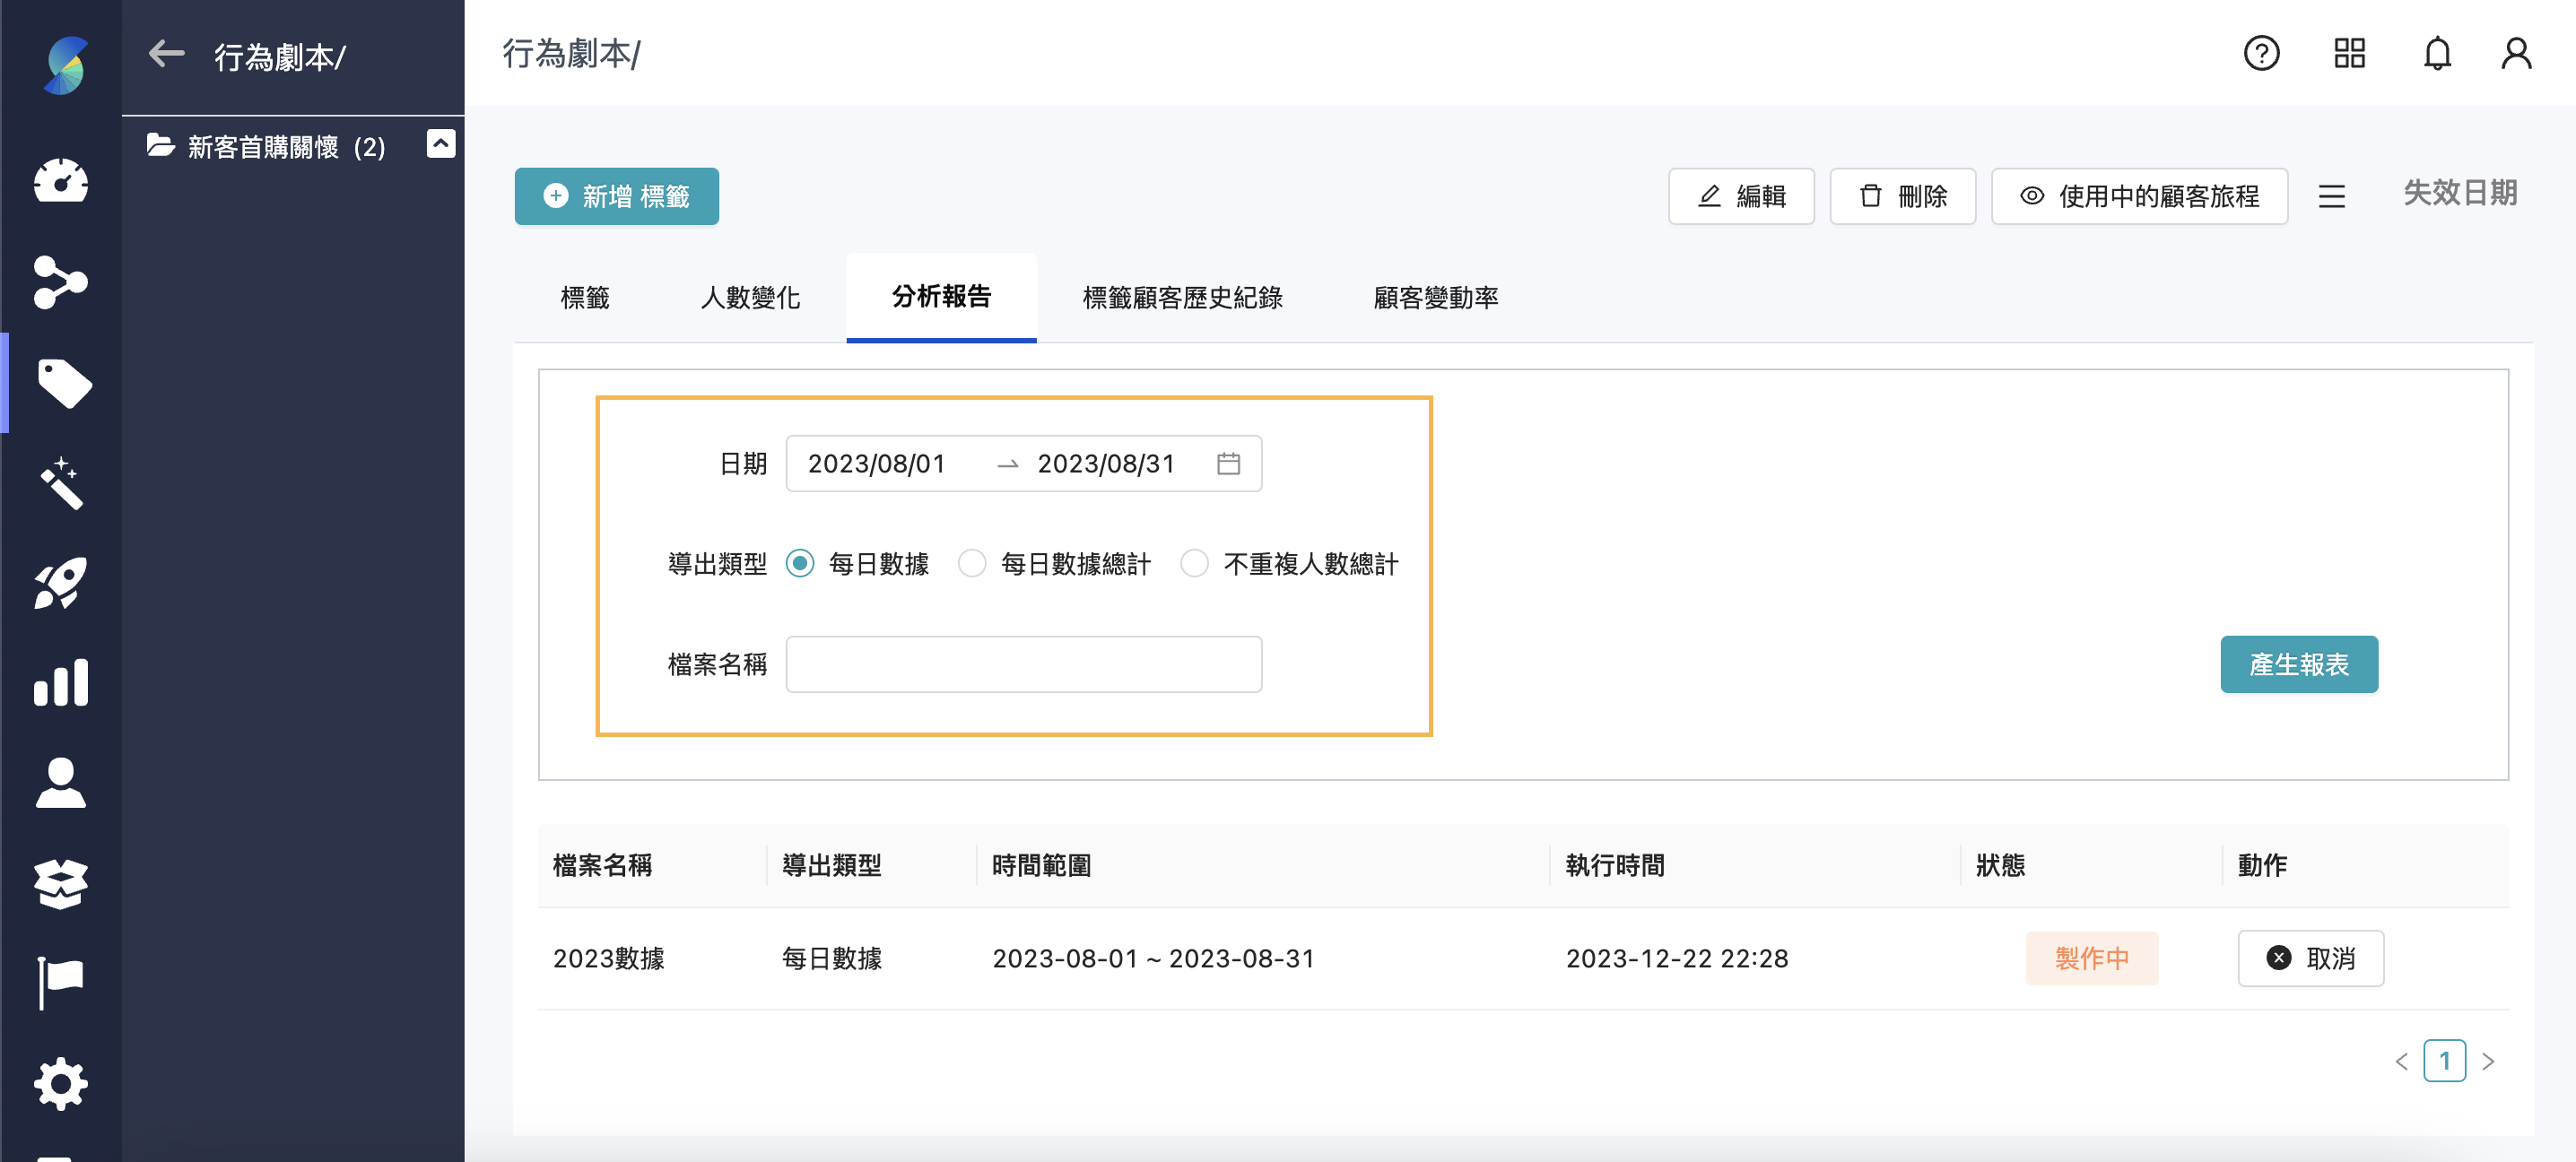2576x1162 pixels.
Task: Collapse the 新客首購關懷 folder chevron
Action: click(x=440, y=144)
